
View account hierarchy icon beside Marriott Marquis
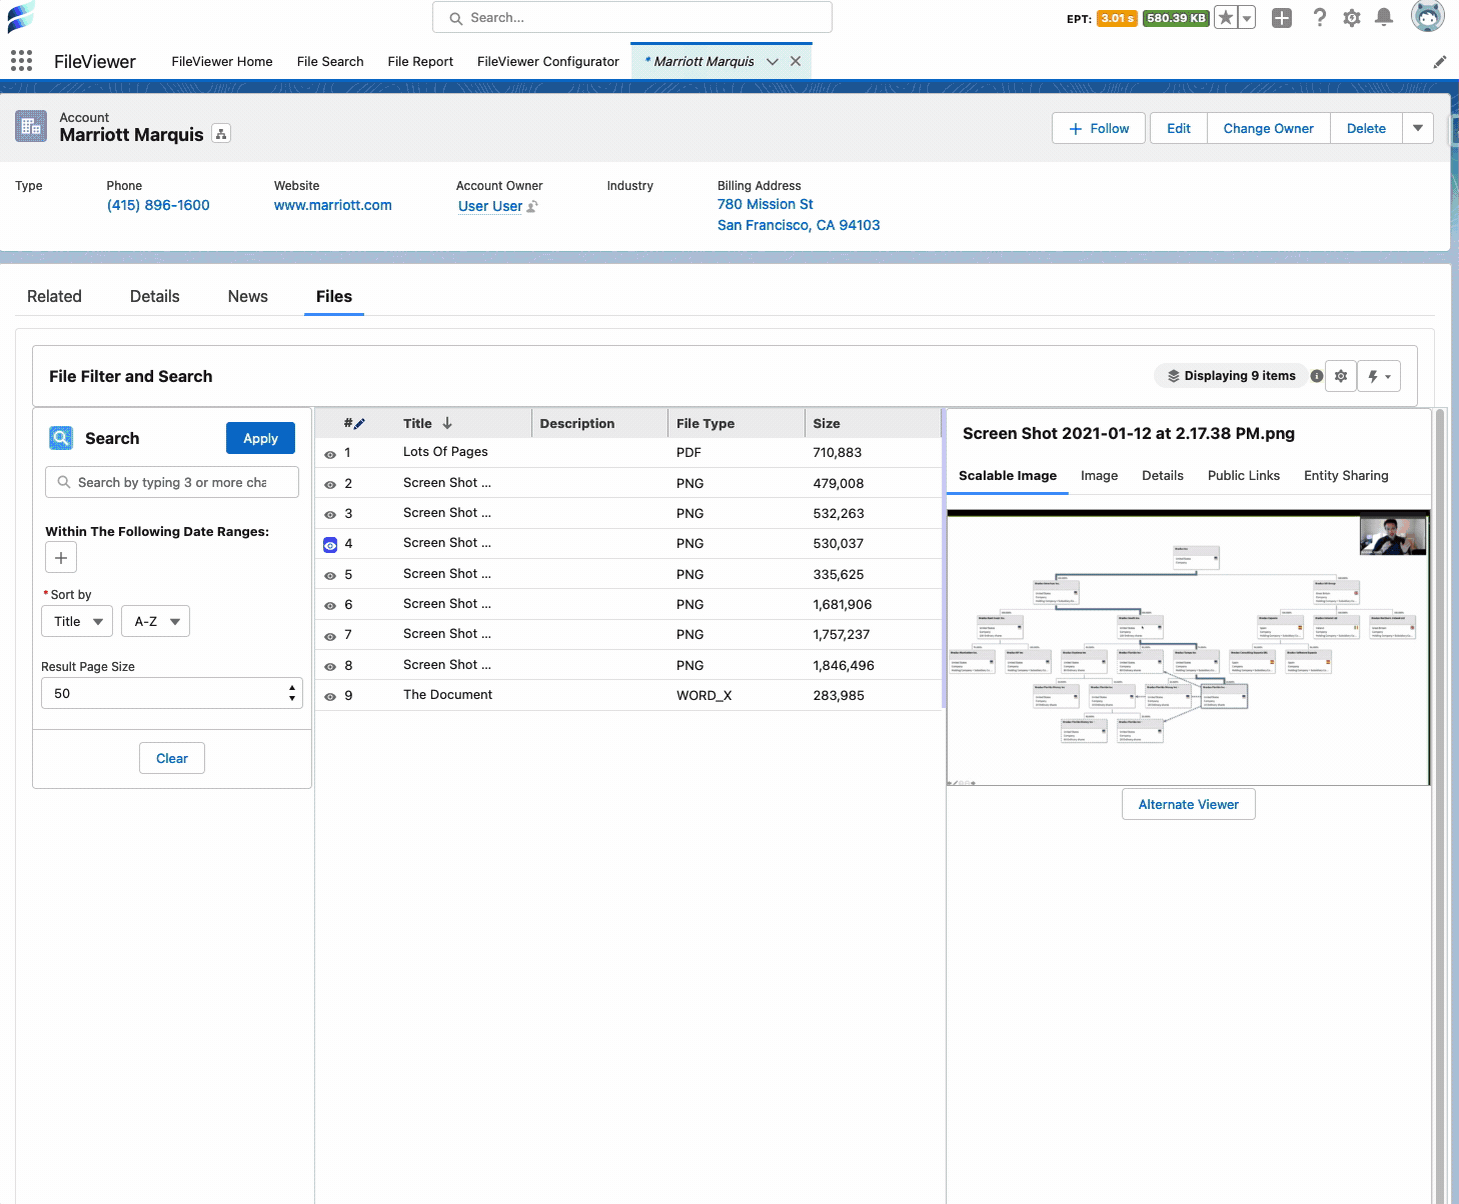click(x=221, y=134)
